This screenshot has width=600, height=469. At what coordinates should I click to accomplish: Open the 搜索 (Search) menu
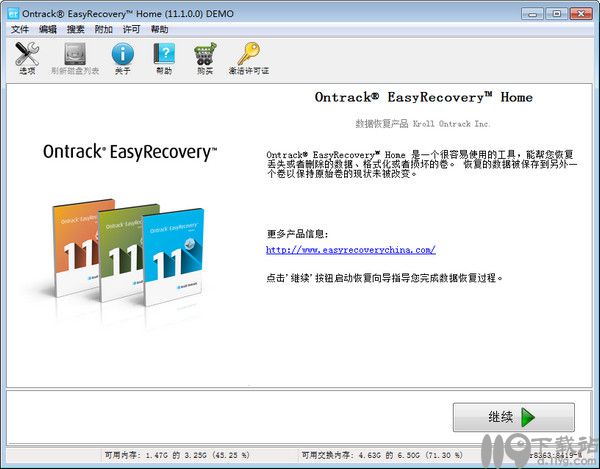click(x=75, y=29)
